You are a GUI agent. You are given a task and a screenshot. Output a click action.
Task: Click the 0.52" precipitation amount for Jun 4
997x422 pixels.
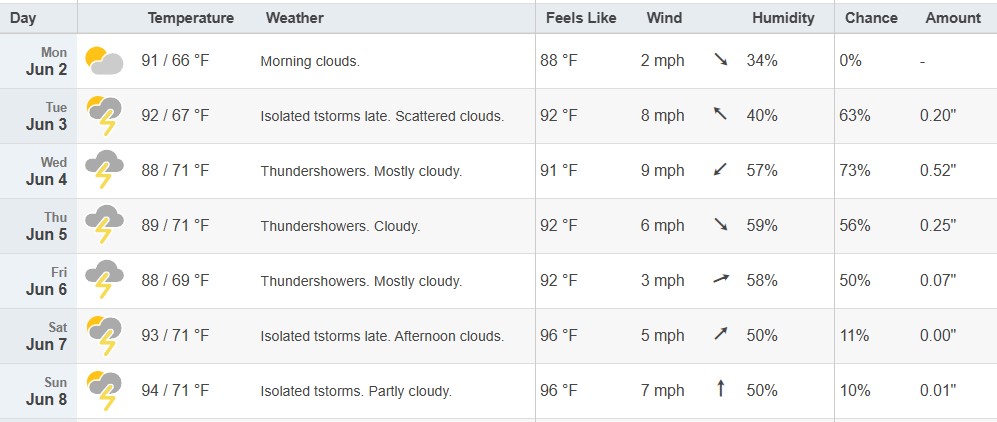(x=938, y=170)
